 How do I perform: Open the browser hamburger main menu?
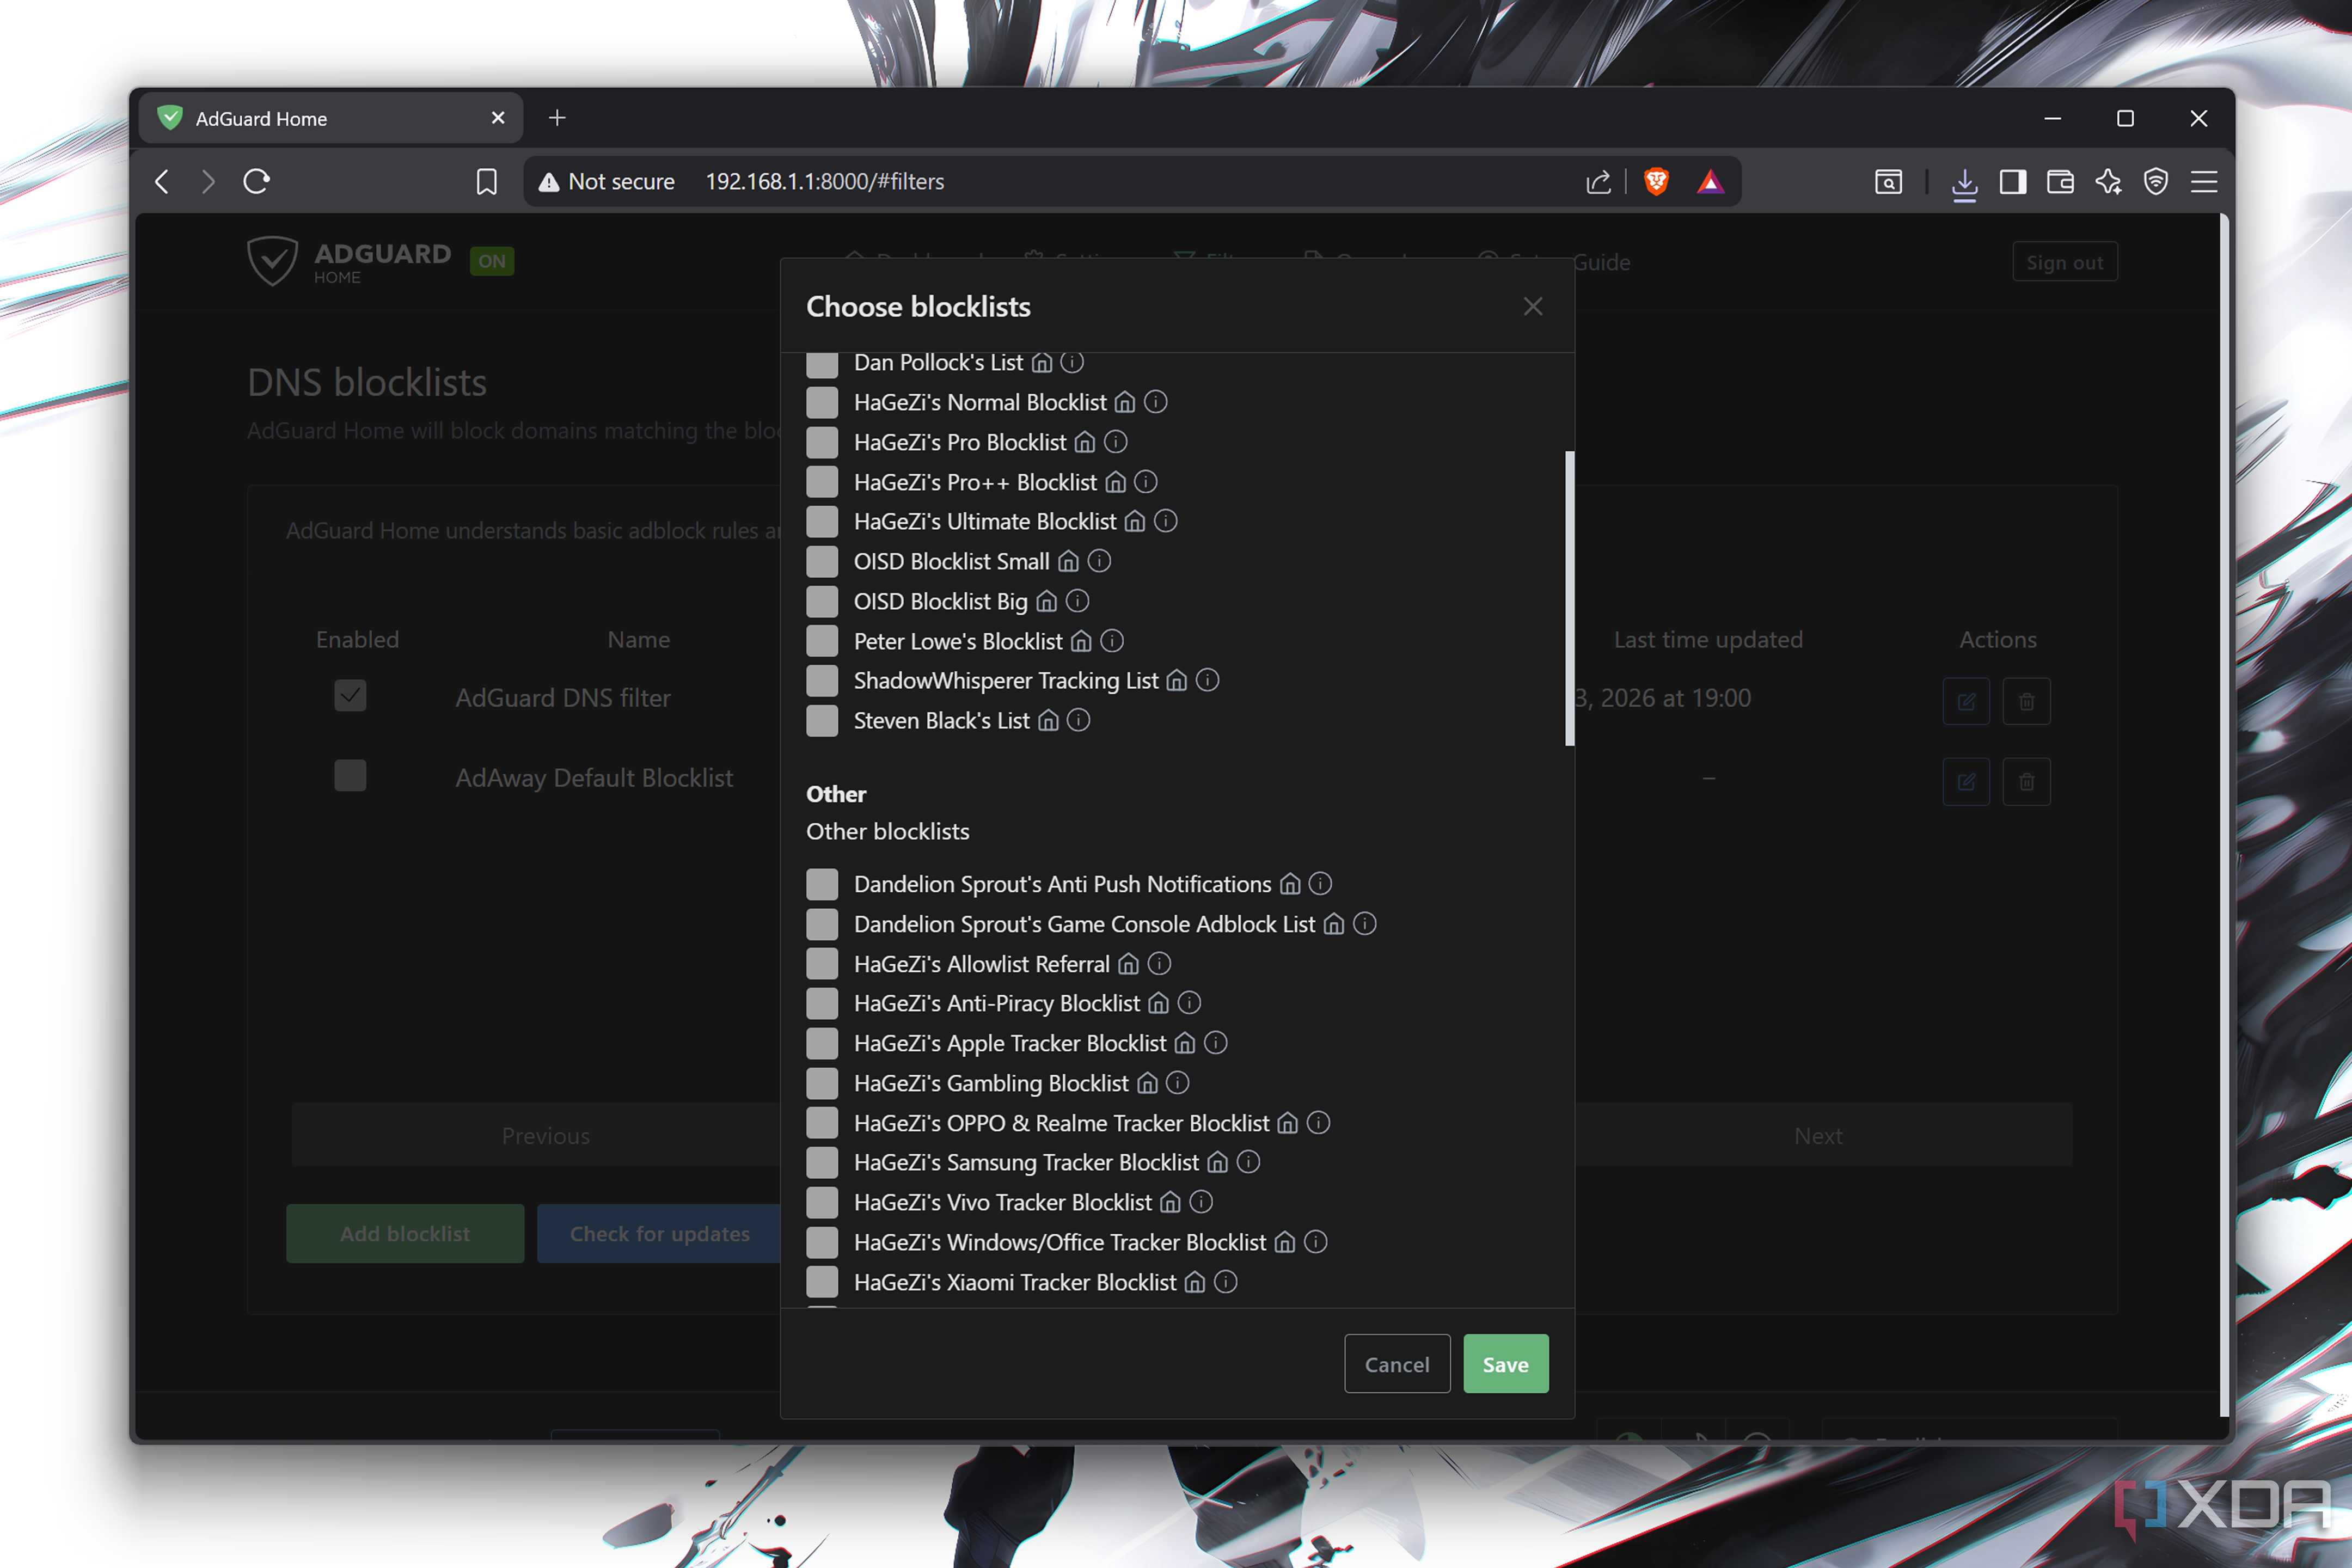click(x=2204, y=181)
